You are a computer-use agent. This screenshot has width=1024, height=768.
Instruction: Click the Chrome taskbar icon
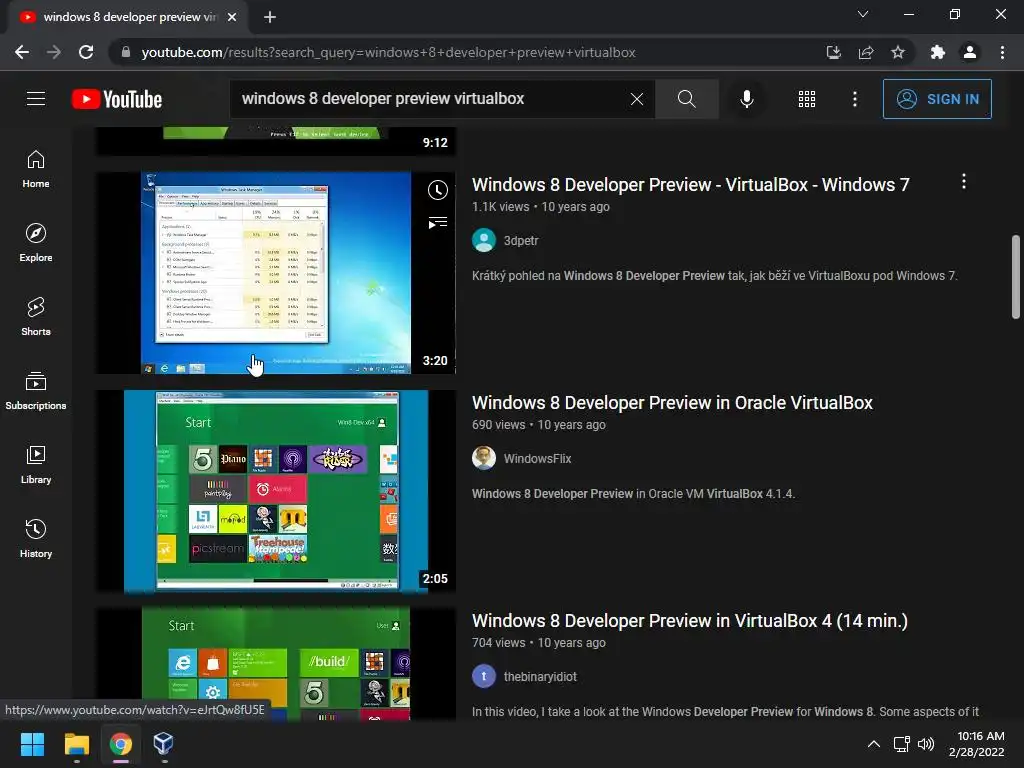[121, 744]
